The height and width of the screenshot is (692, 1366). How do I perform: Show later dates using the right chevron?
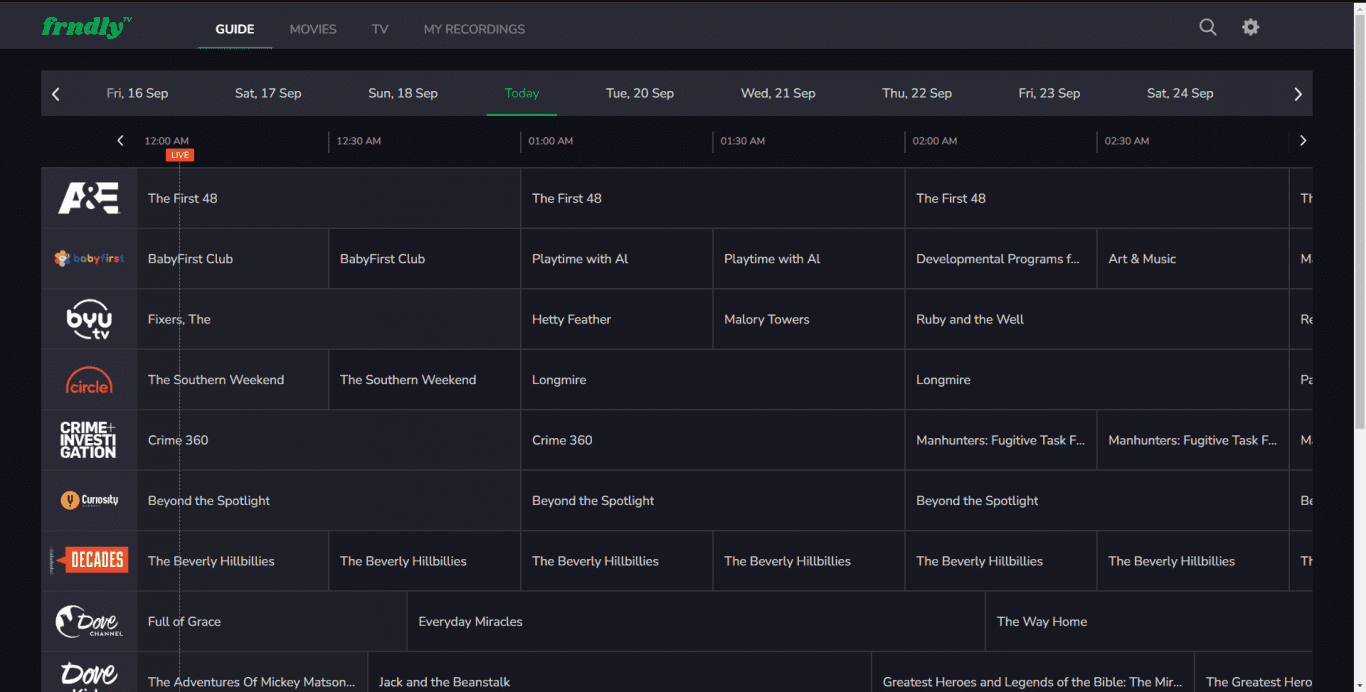pos(1298,93)
